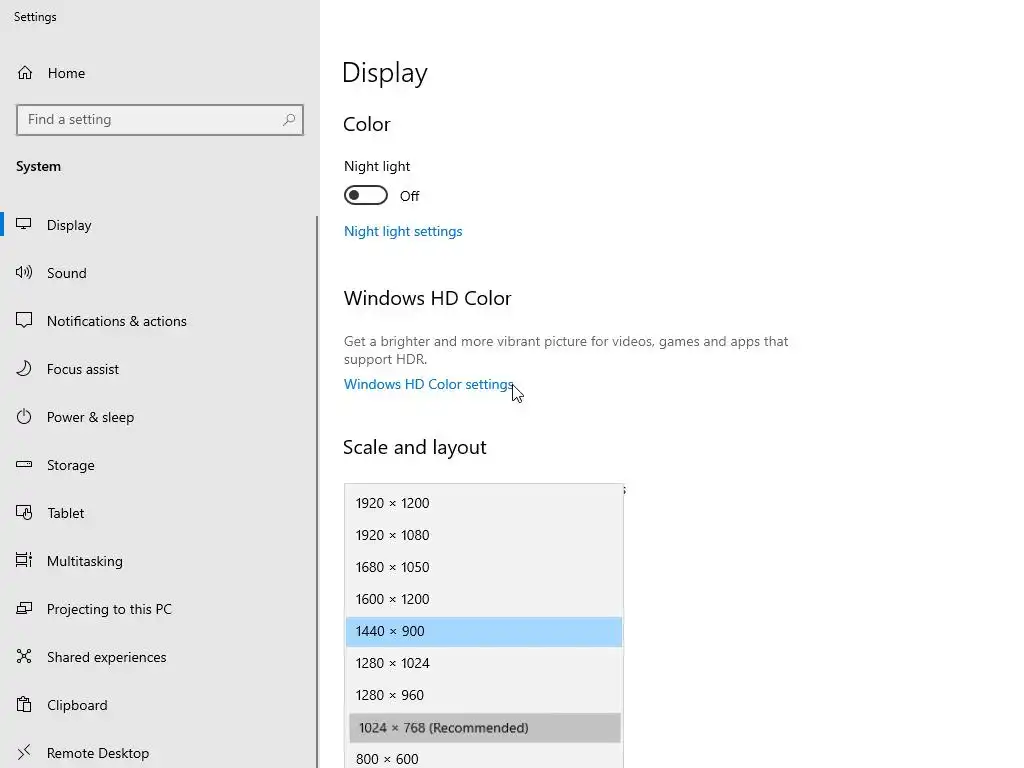Select 1680 × 1050 resolution
This screenshot has height=768, width=1024.
484,567
